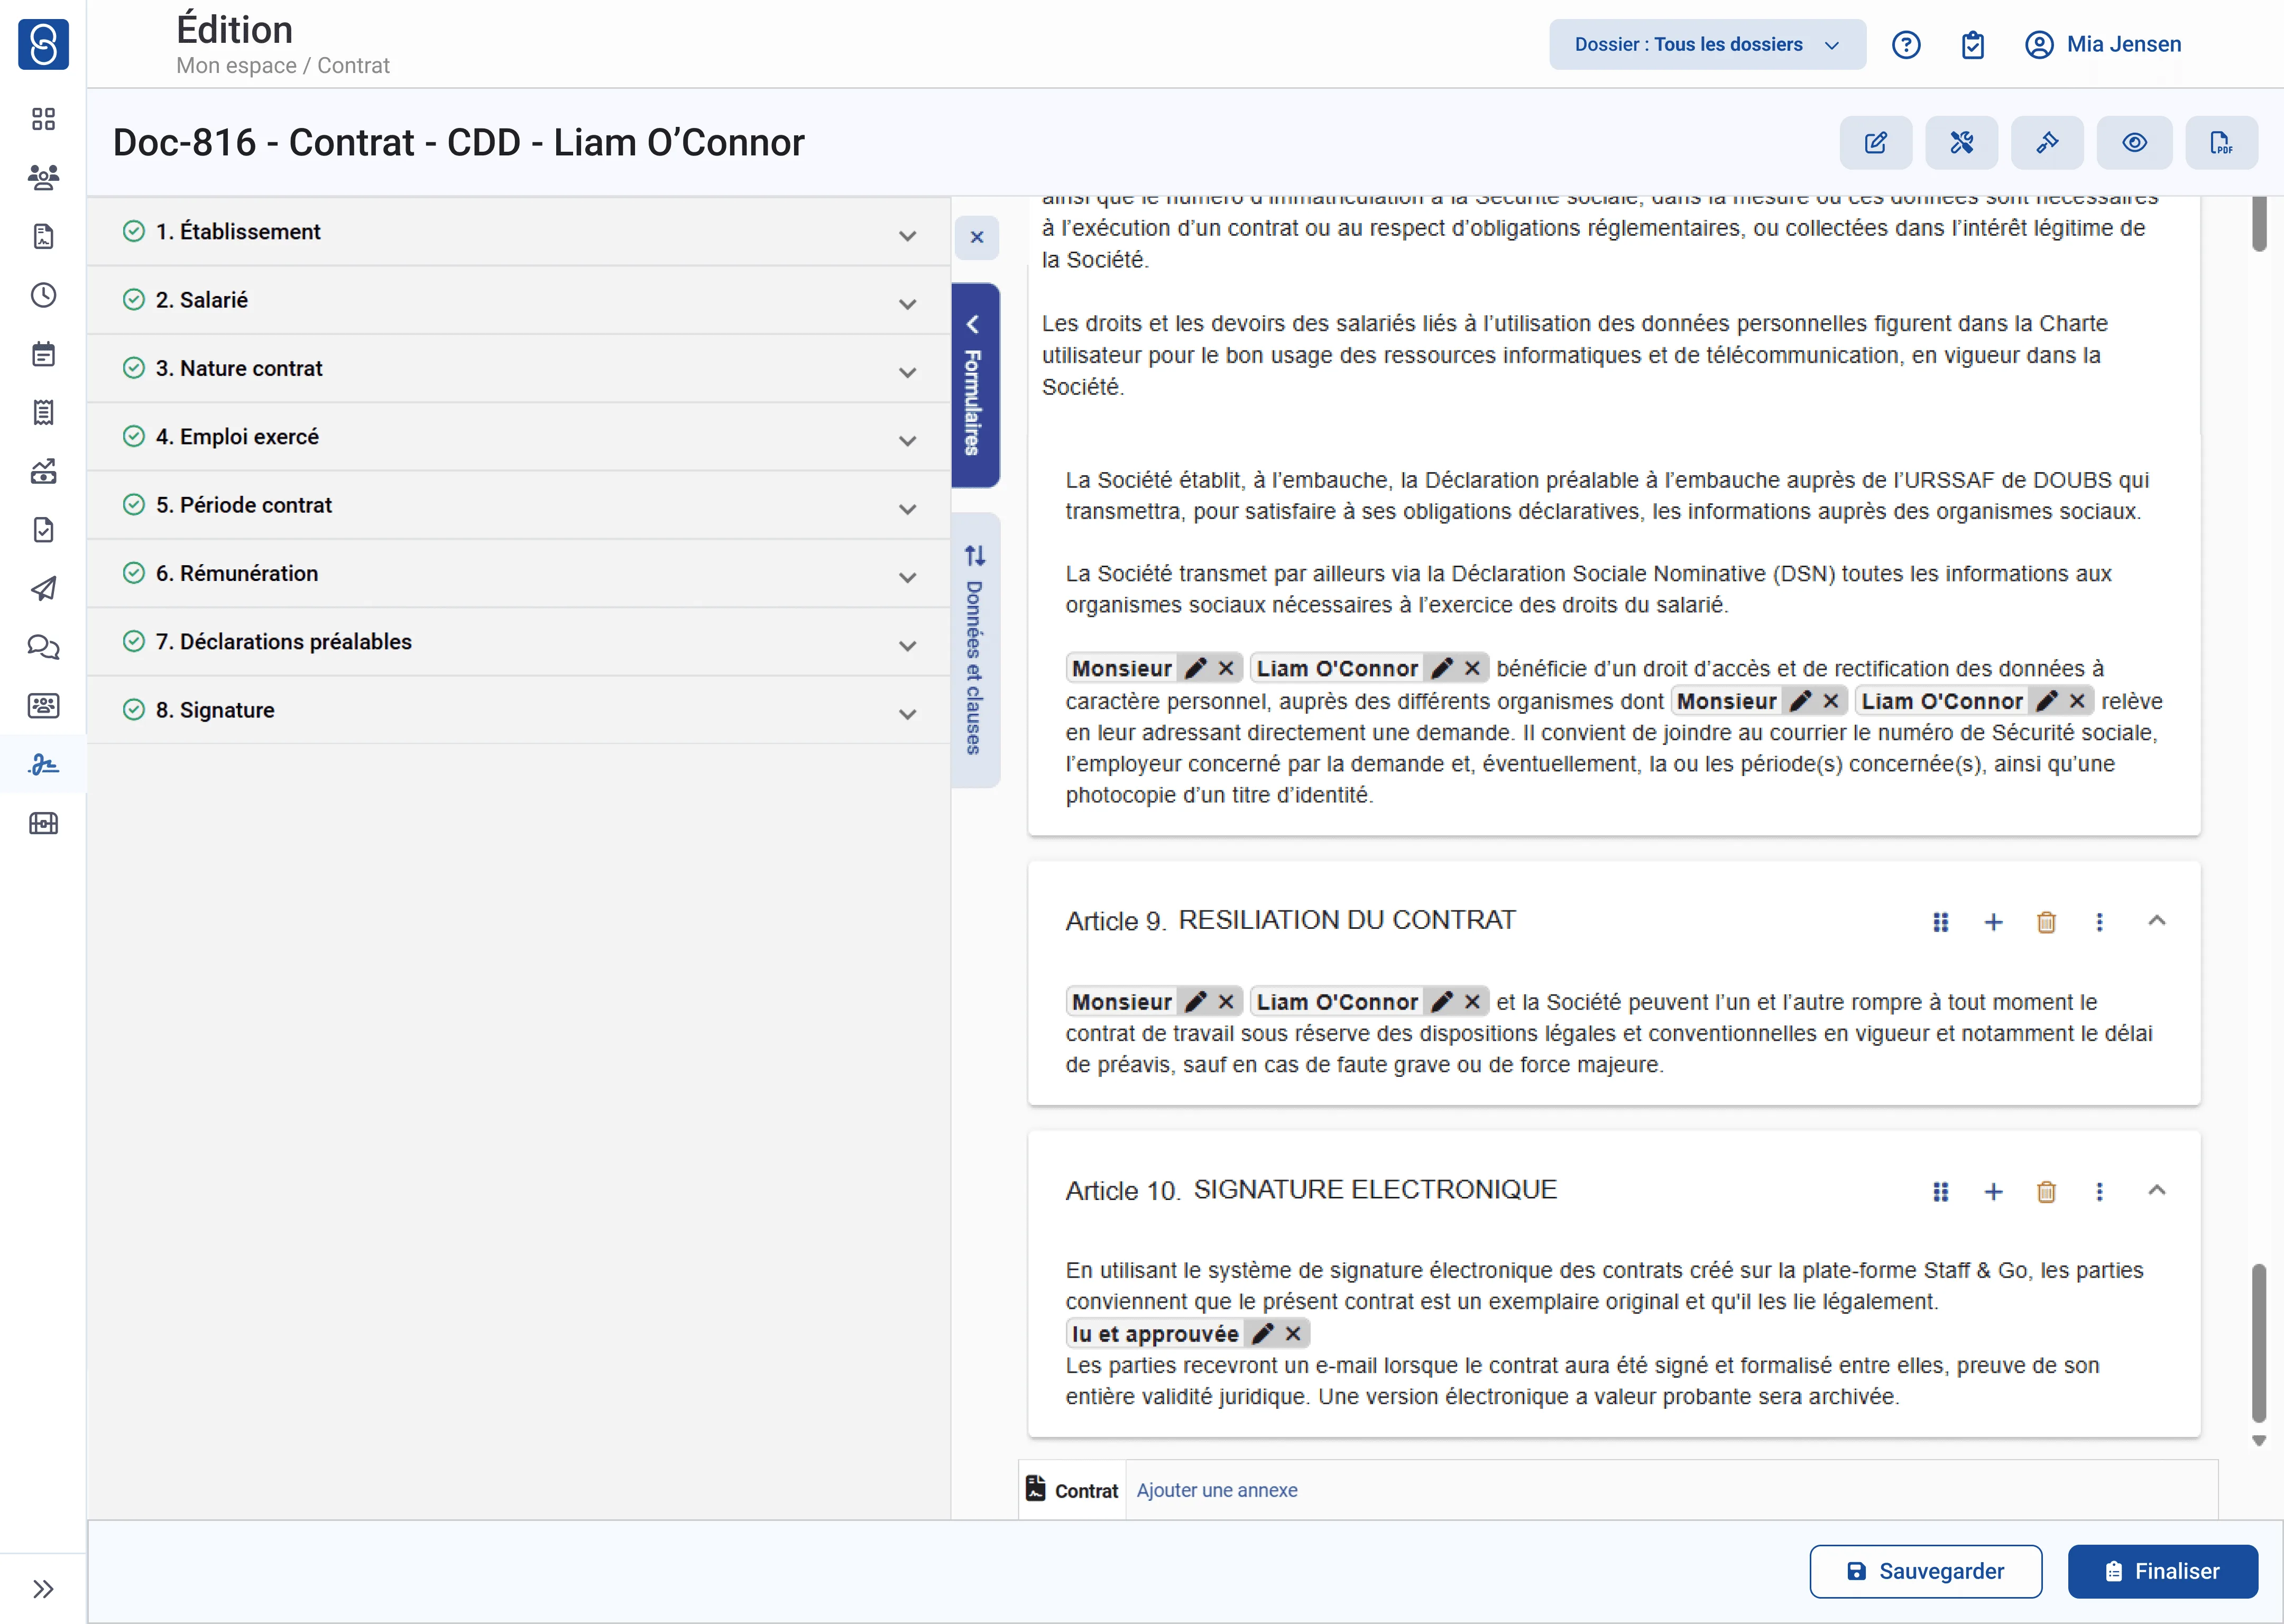Switch to the Formulaires vertical tab

coord(975,386)
